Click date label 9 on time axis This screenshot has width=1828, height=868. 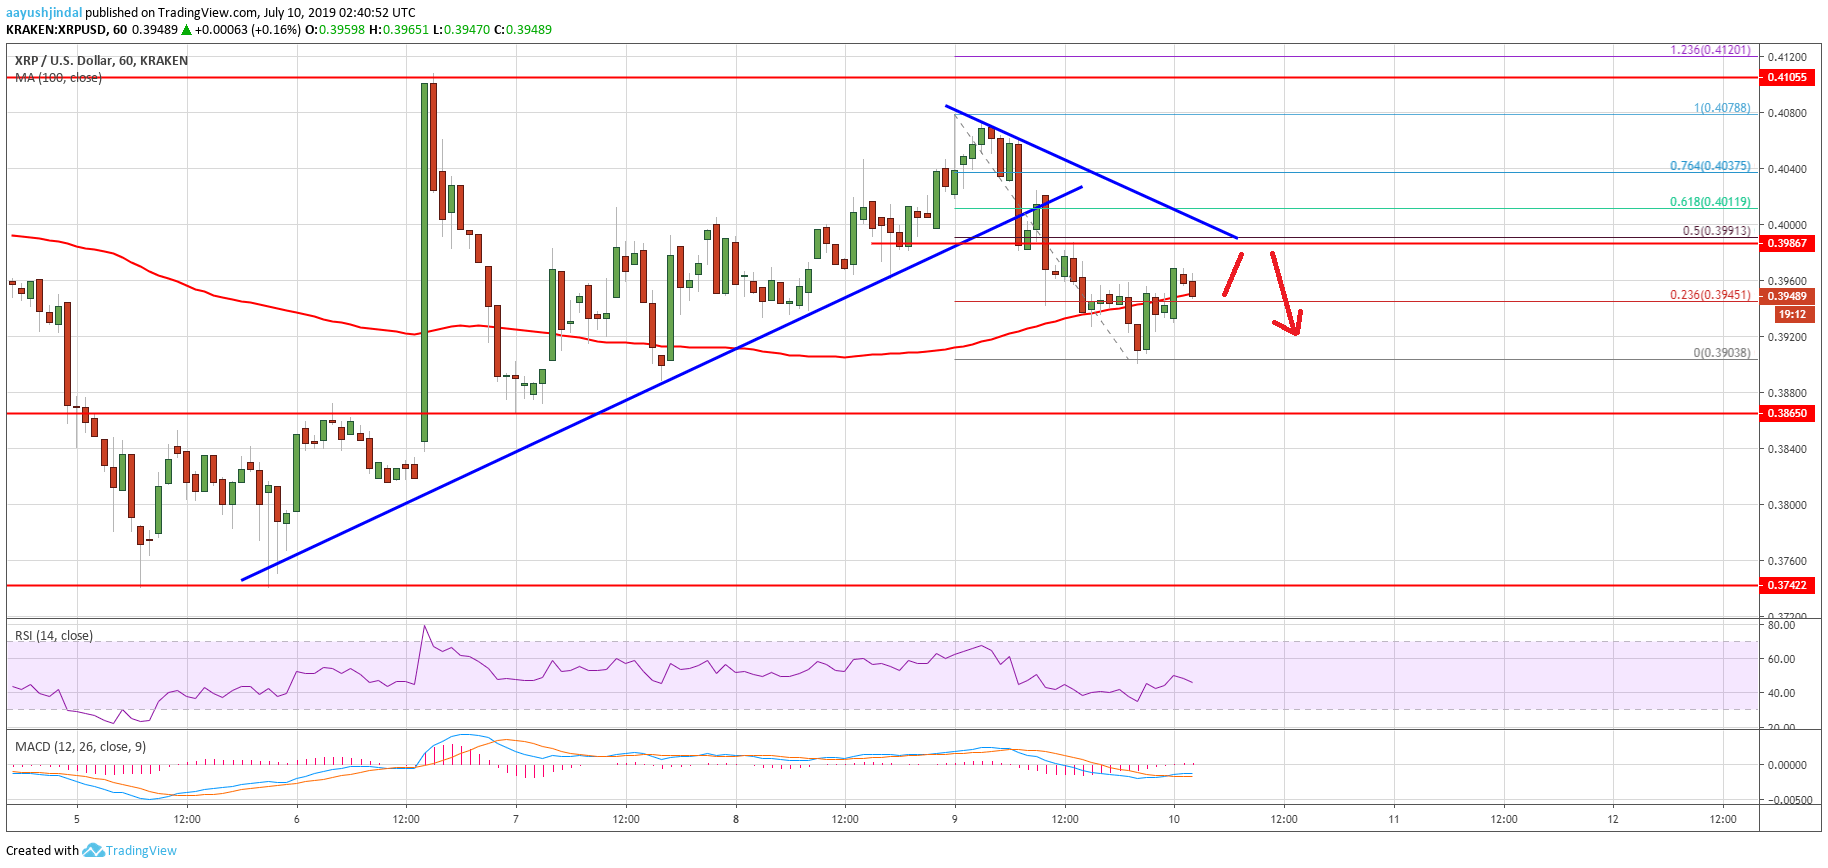click(x=955, y=819)
